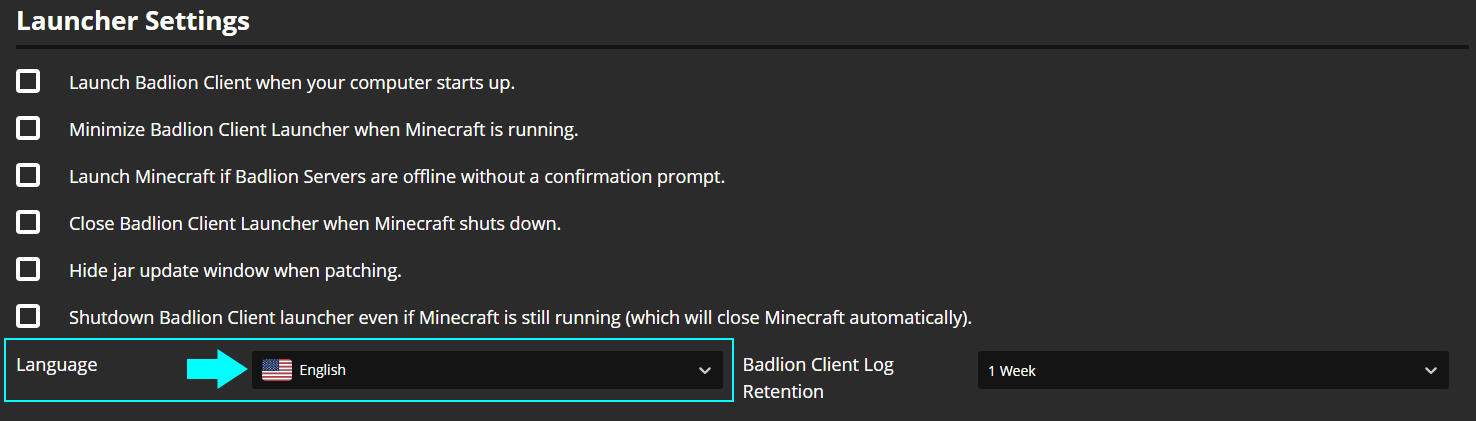Viewport: 1476px width, 421px height.
Task: Click the cyan arrow pointing at Language
Action: click(x=217, y=370)
